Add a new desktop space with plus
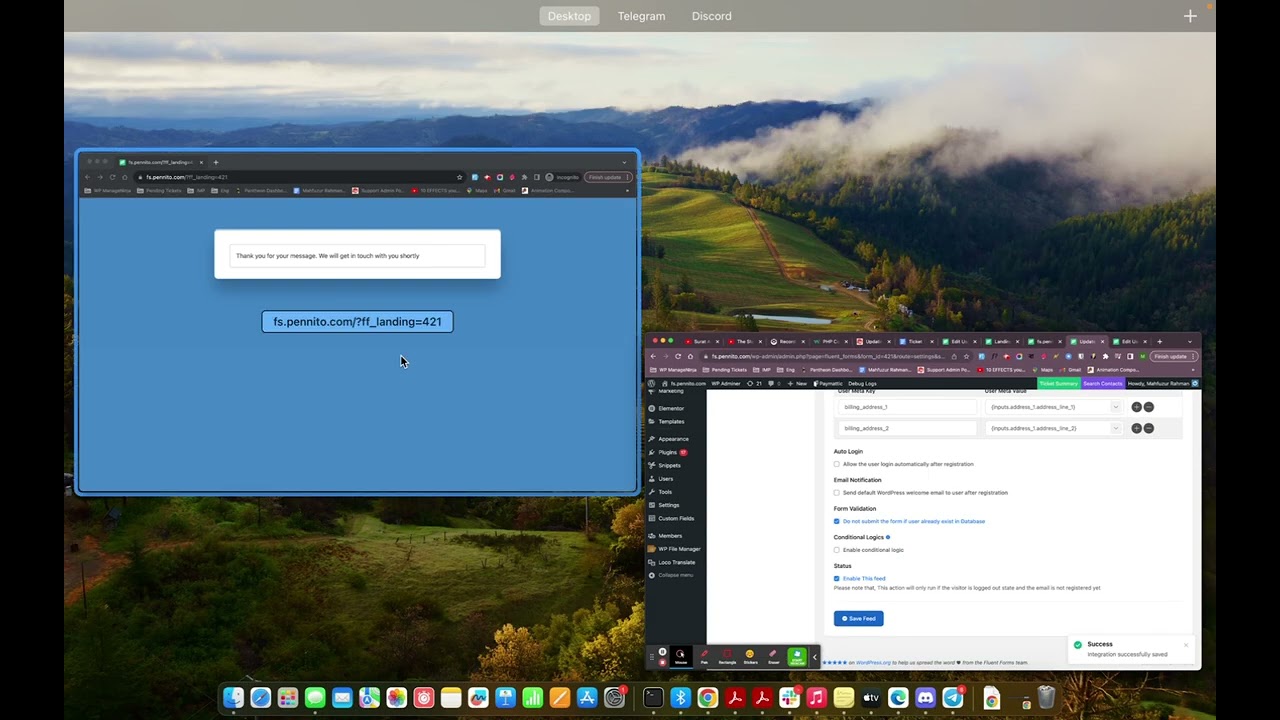The image size is (1280, 720). (1190, 16)
